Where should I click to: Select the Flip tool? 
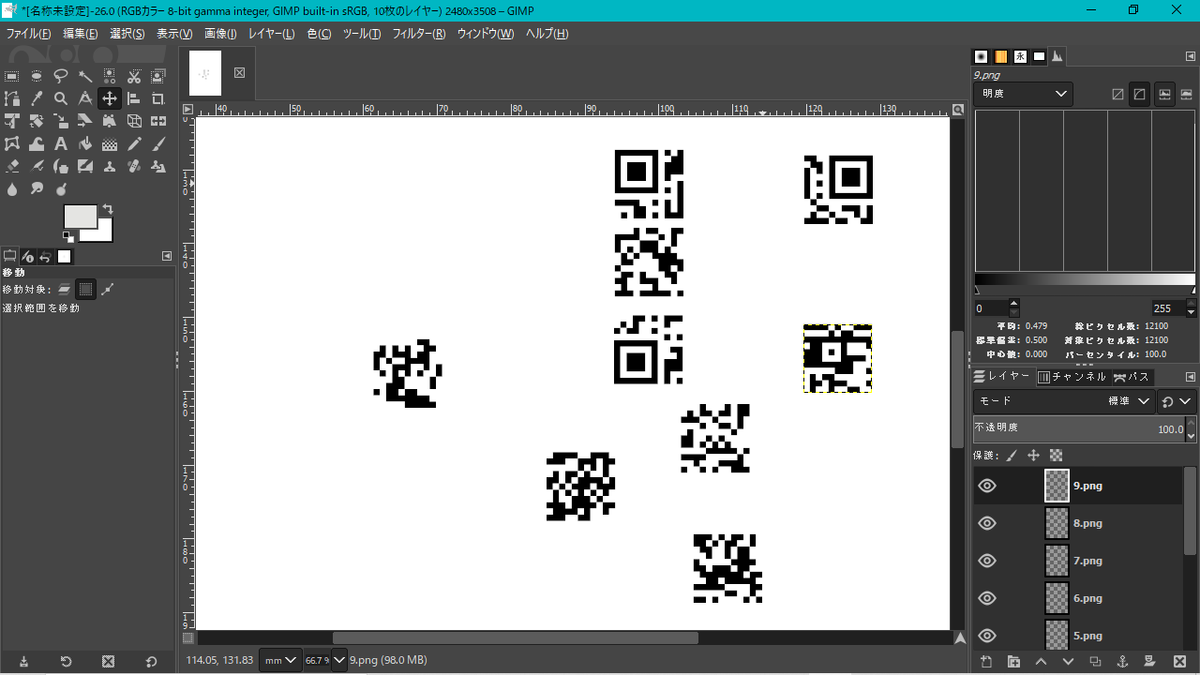click(x=158, y=121)
